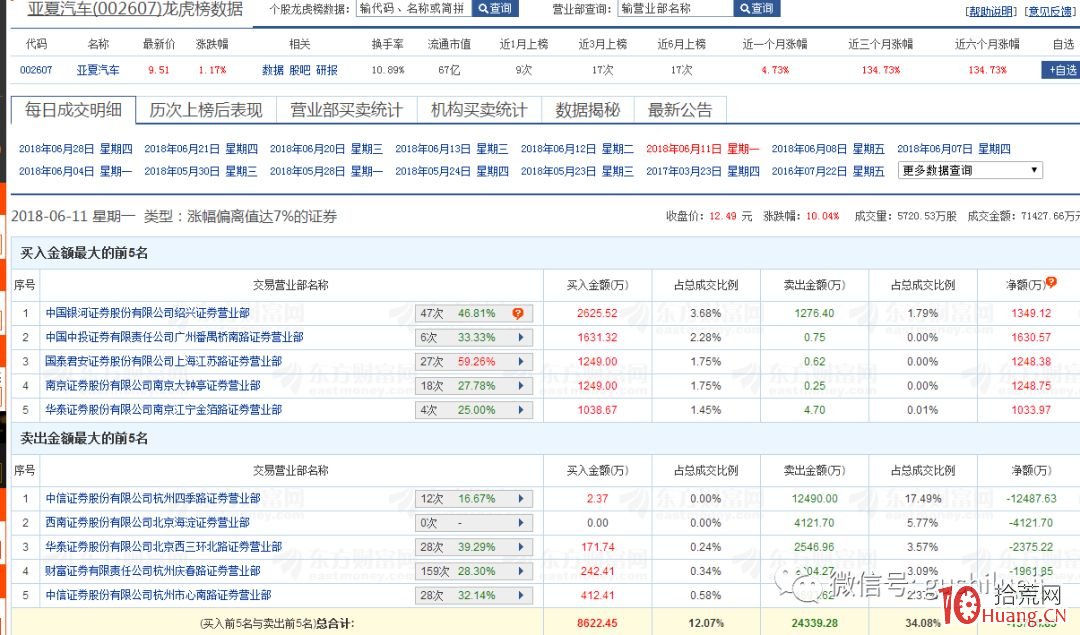The image size is (1080, 635).
Task: Open the 机构买卖统计 tab
Action: tap(479, 110)
